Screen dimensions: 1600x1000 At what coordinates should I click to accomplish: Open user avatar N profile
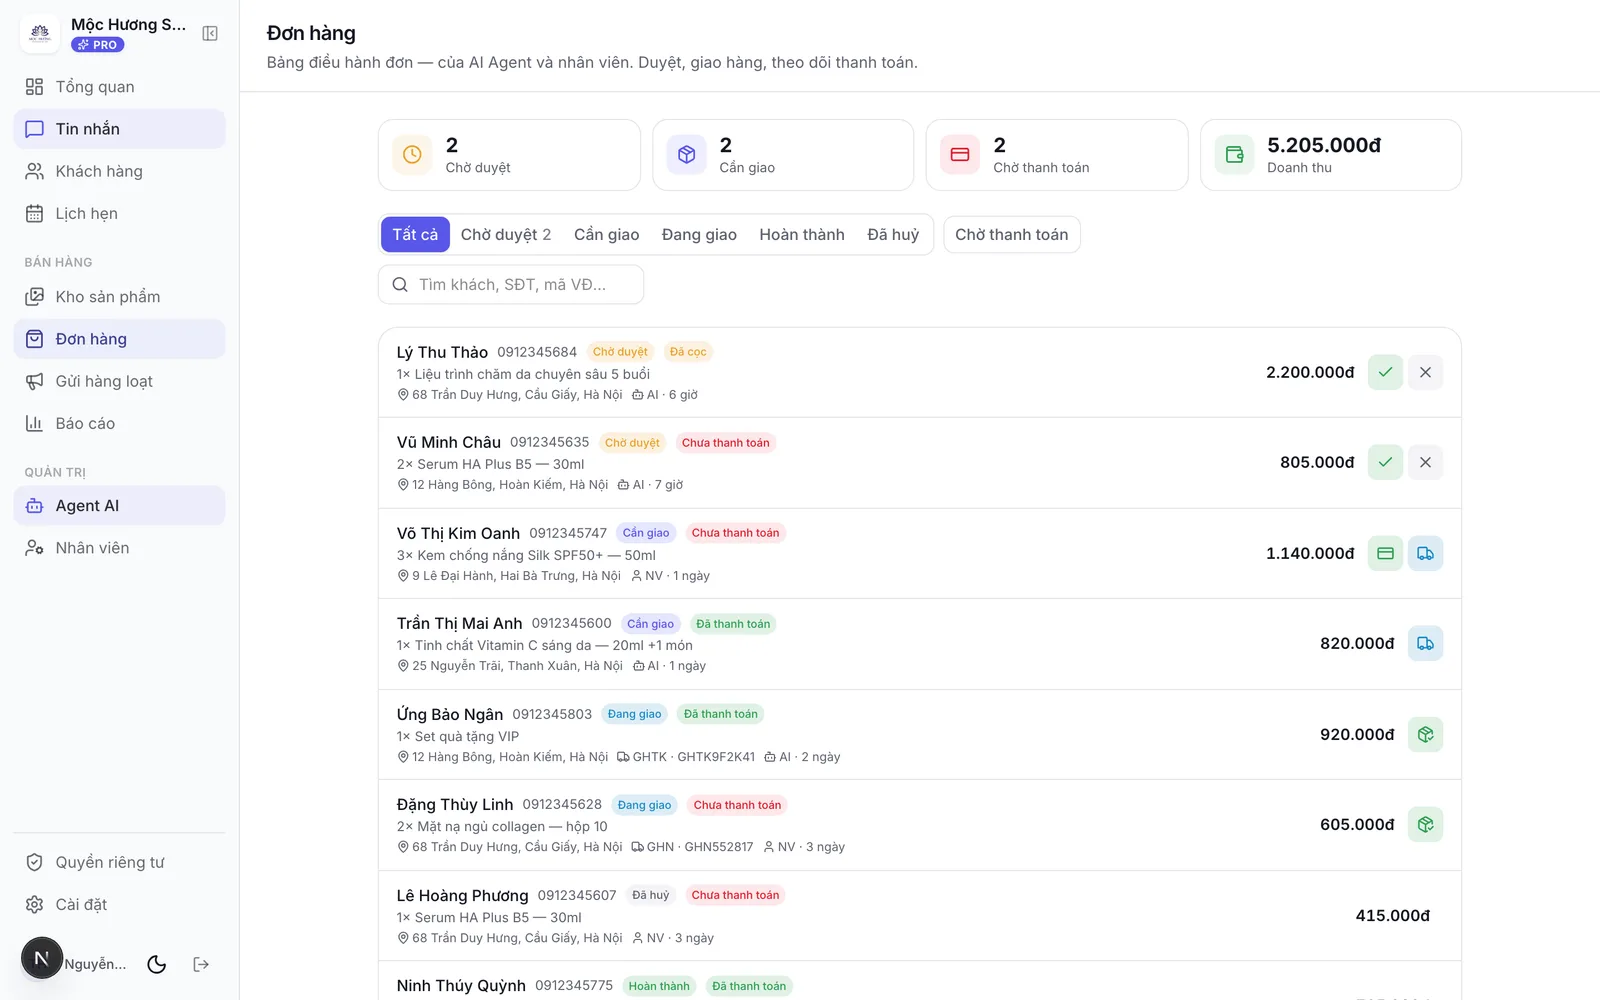coord(42,958)
